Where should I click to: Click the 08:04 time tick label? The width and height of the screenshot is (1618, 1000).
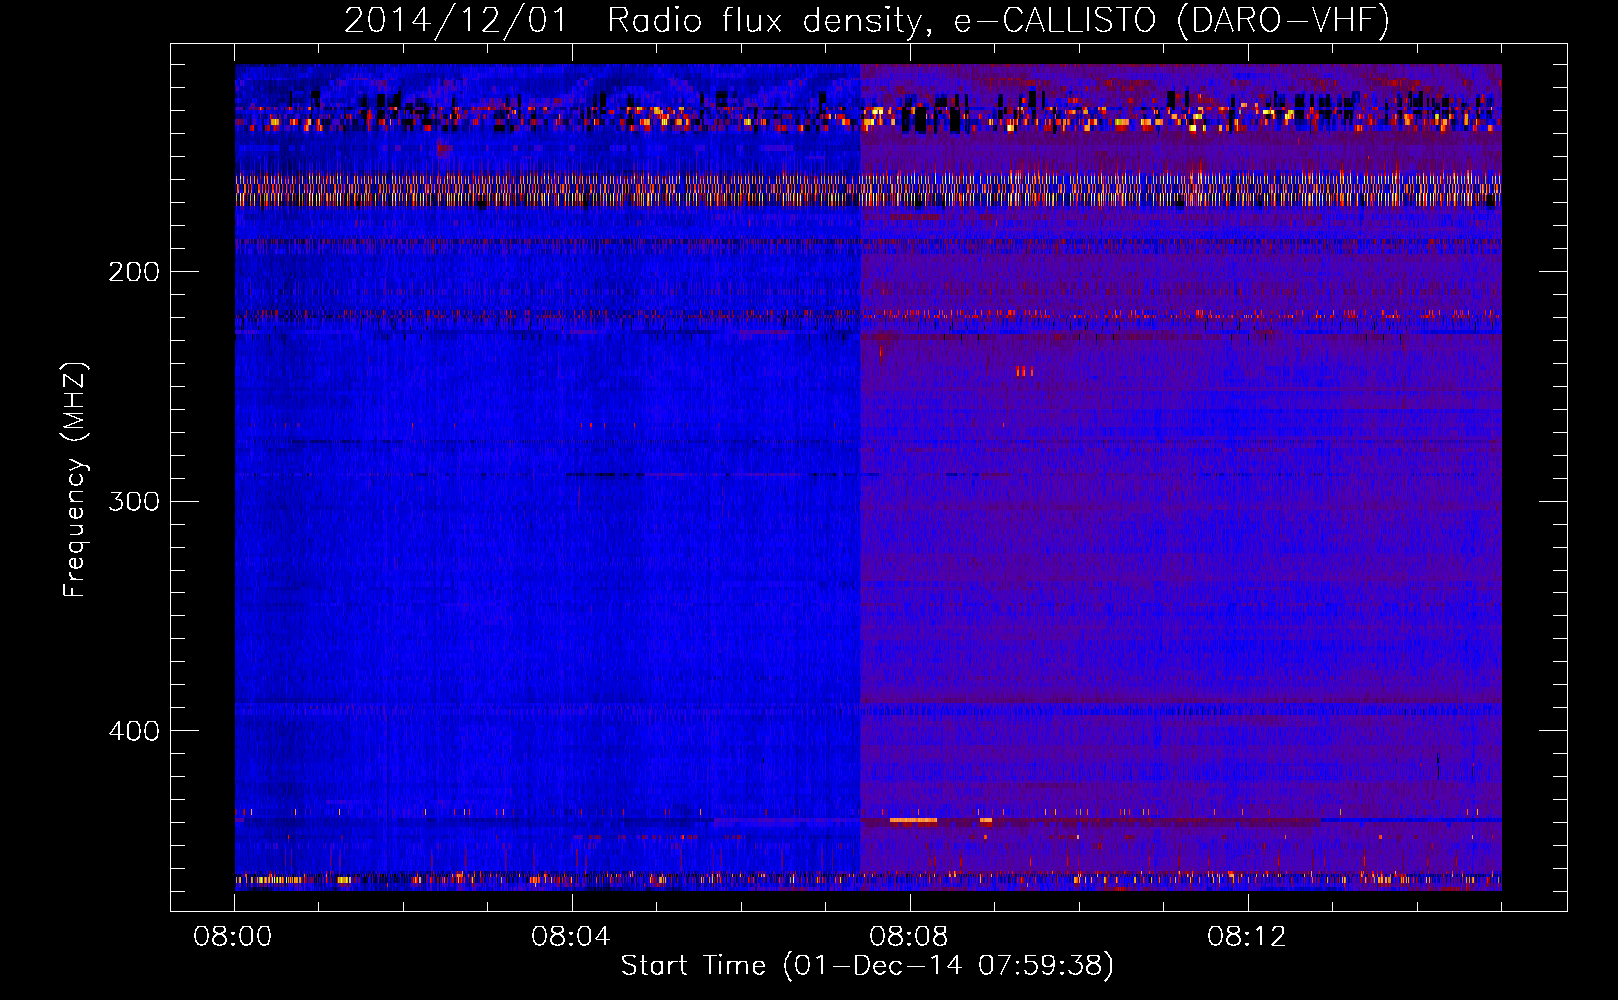tap(571, 937)
